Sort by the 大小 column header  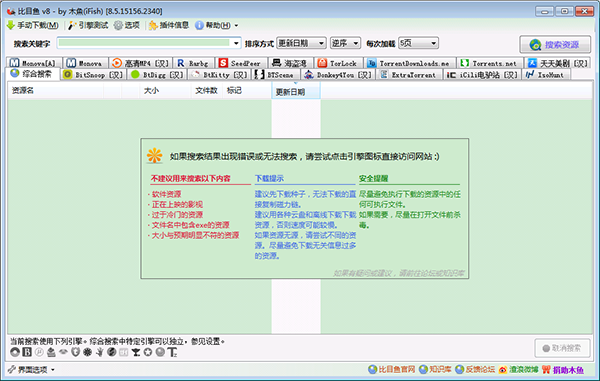(165, 91)
